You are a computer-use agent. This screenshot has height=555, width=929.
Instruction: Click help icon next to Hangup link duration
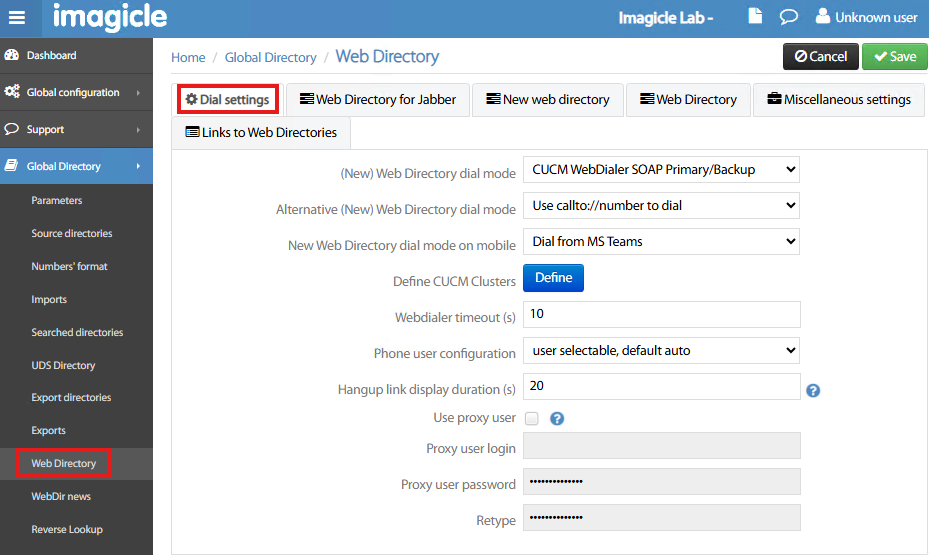(813, 390)
